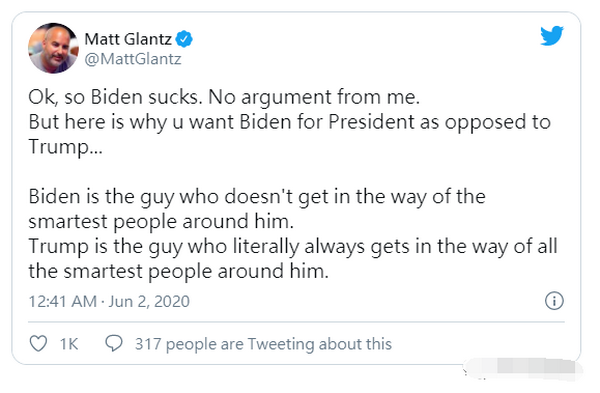Click the blurred watermark below the tweet card

pyautogui.click(x=523, y=369)
